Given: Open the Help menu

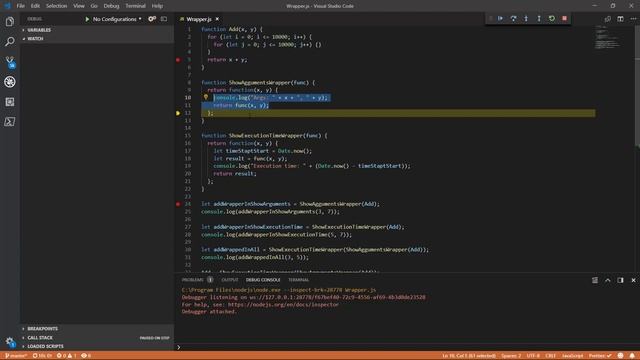Looking at the screenshot, I should click(157, 6).
